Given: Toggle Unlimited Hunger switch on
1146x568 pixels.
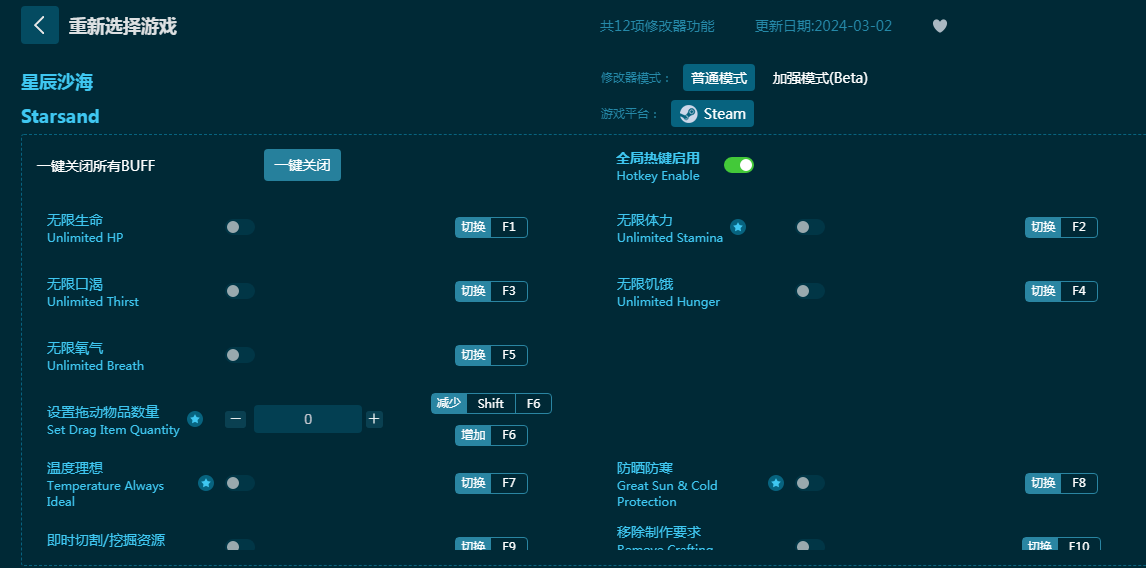Looking at the screenshot, I should (x=810, y=291).
